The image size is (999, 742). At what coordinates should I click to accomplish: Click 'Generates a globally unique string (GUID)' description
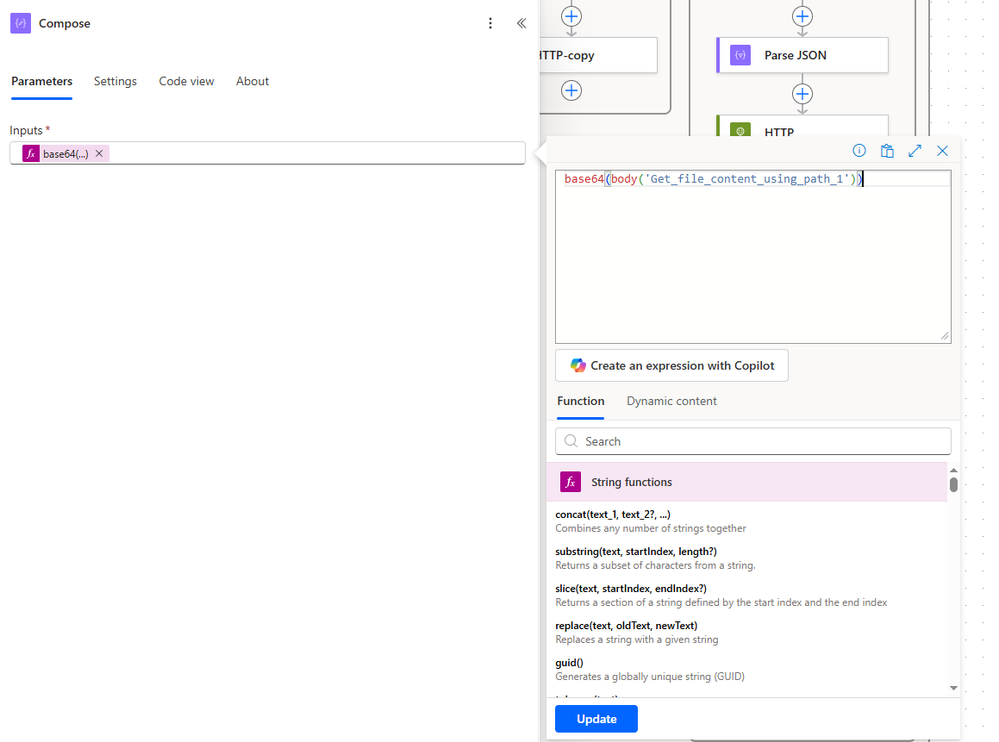(x=649, y=676)
